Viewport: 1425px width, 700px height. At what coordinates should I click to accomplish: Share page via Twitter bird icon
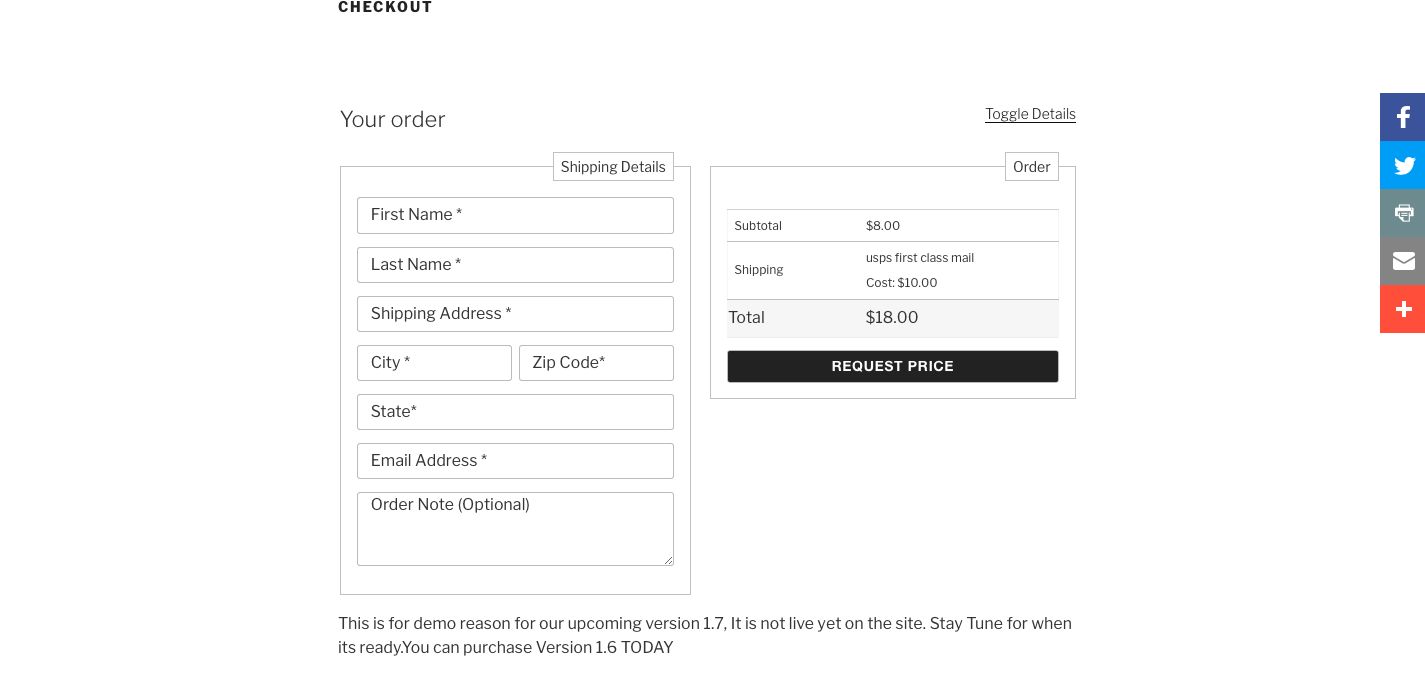tap(1403, 165)
